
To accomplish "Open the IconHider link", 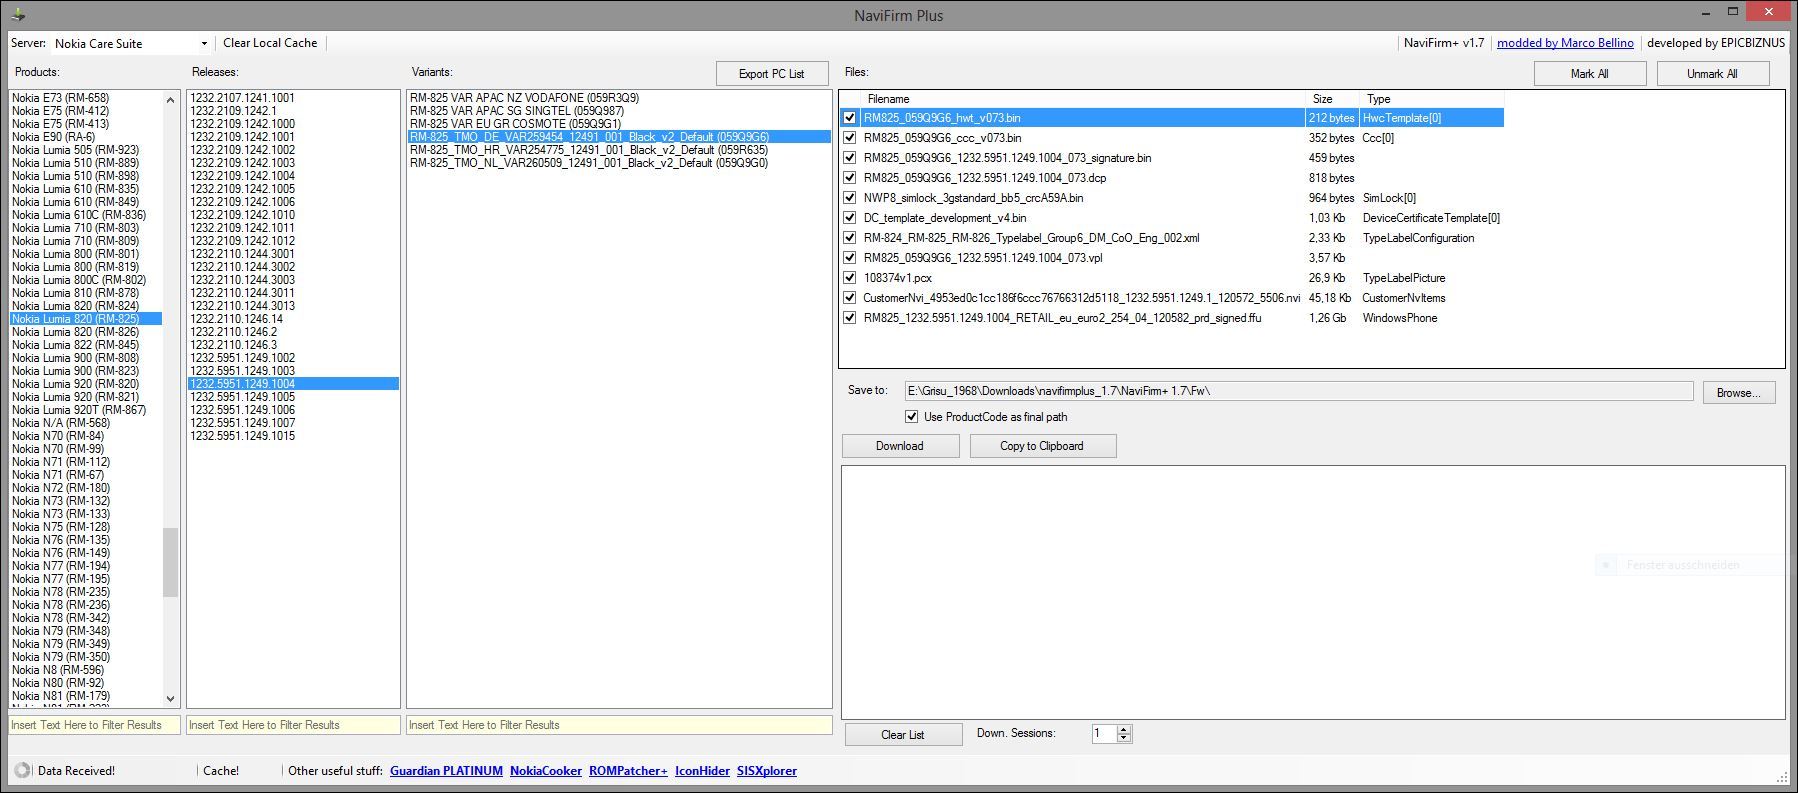I will click(x=702, y=771).
